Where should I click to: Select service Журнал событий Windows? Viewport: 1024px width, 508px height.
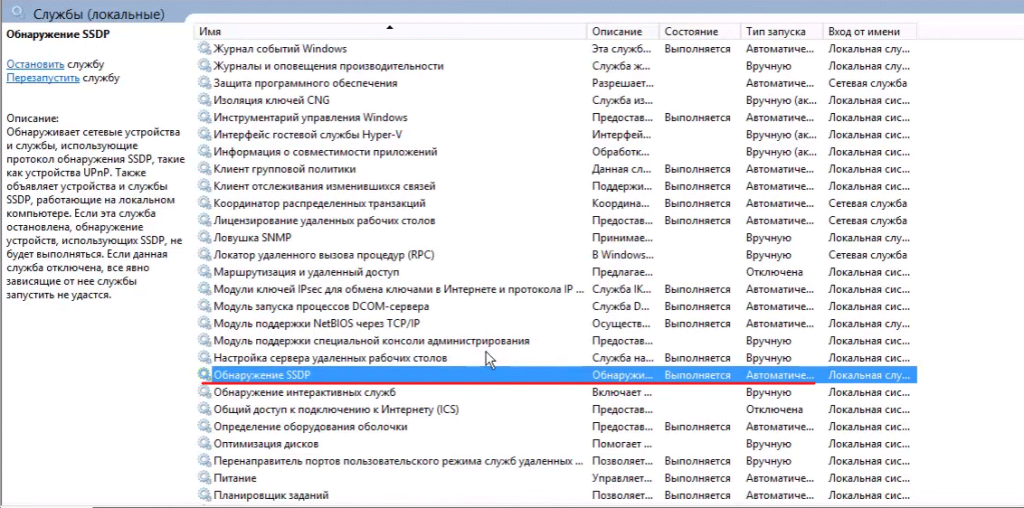pos(280,49)
